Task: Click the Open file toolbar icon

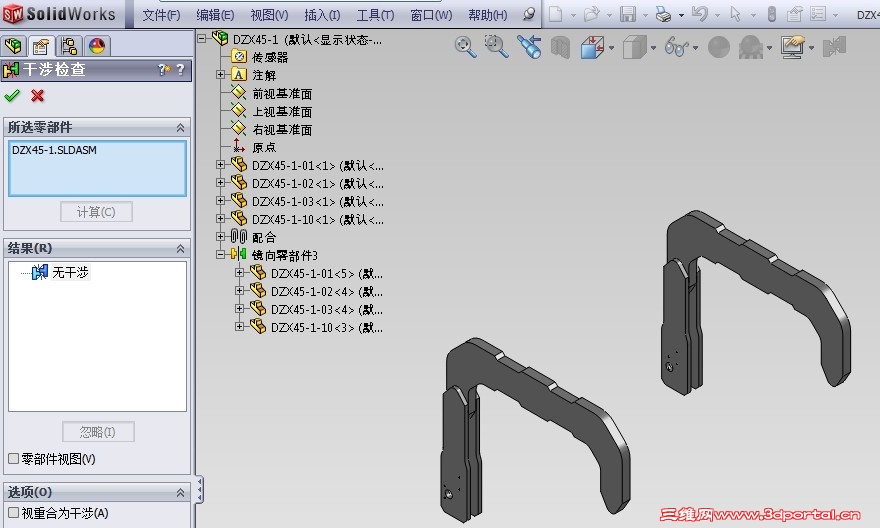Action: click(591, 14)
